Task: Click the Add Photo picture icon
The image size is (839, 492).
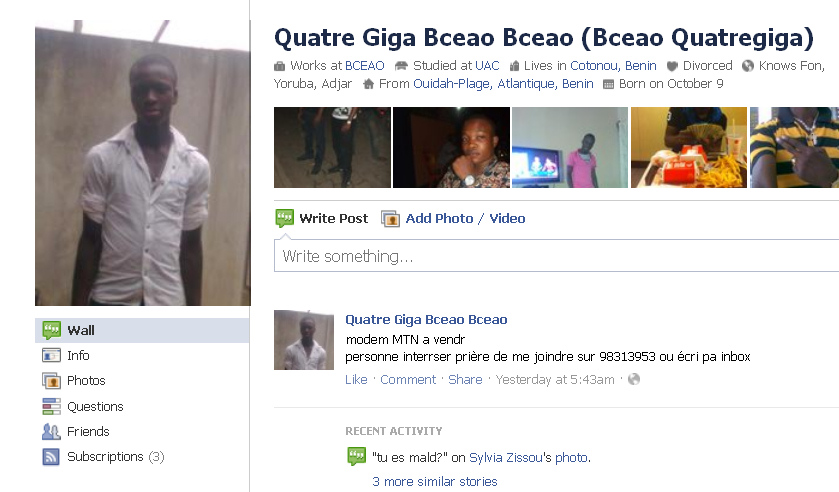Action: pos(390,218)
